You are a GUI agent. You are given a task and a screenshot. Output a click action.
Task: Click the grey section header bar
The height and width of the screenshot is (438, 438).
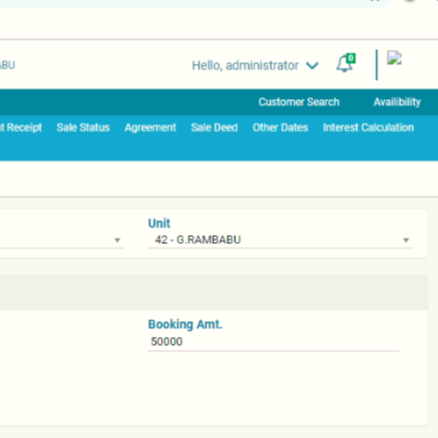pos(214,292)
